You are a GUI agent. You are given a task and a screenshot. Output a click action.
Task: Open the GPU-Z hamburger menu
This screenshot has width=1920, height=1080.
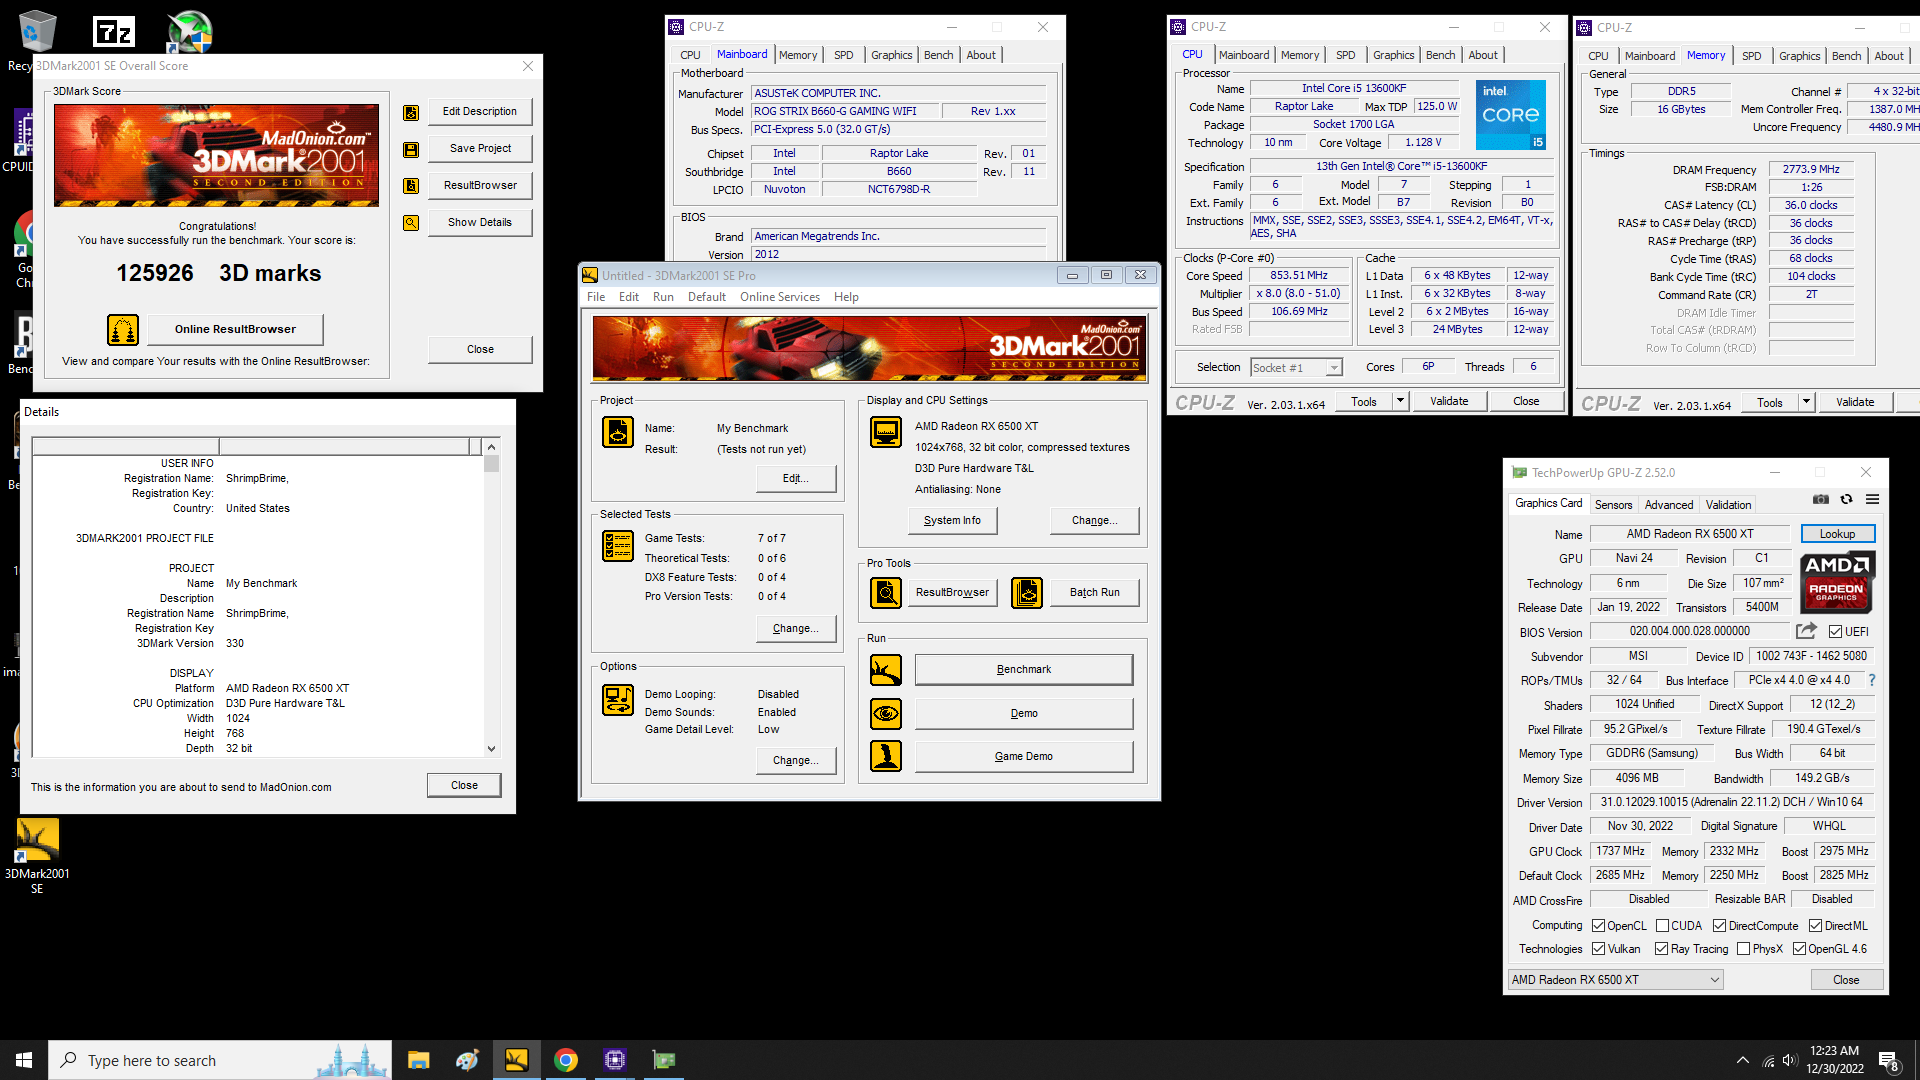click(1873, 499)
